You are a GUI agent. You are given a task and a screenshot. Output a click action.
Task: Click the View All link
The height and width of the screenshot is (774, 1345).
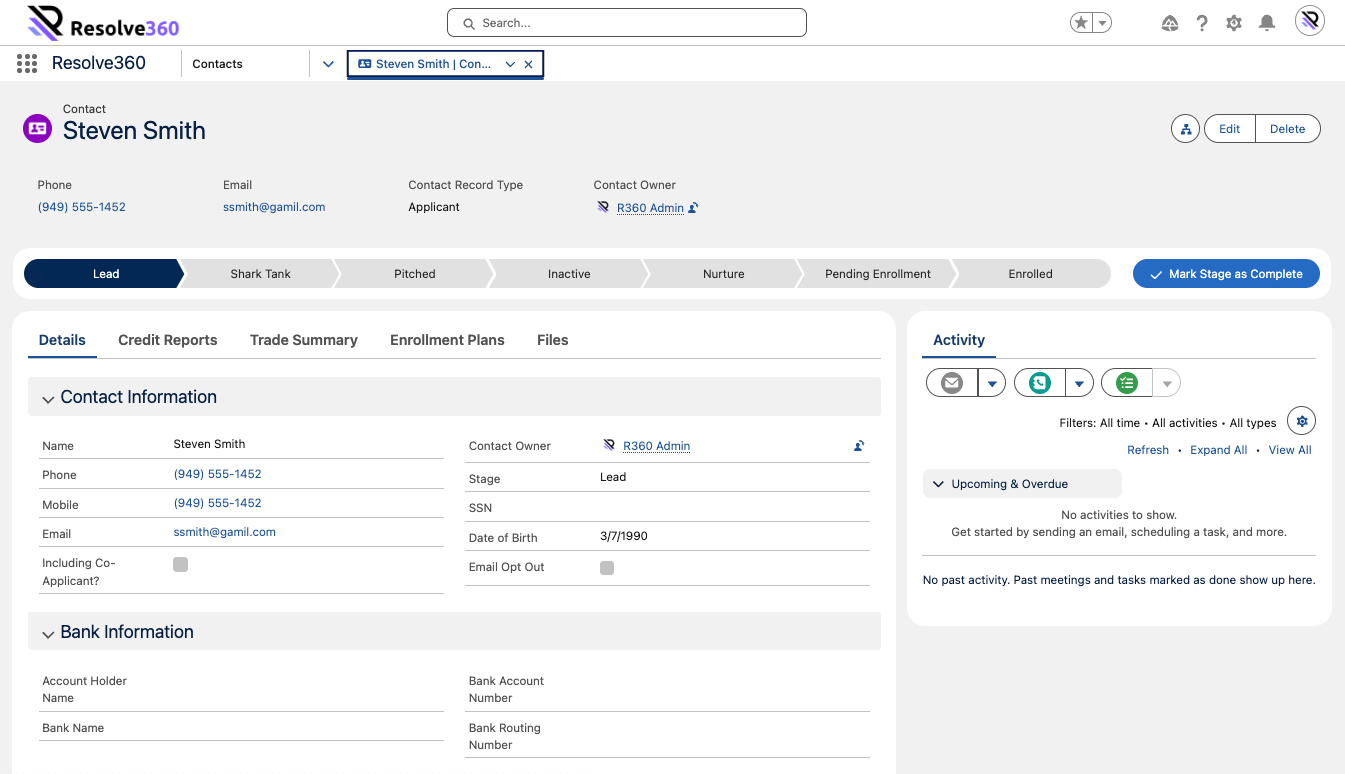[1290, 450]
